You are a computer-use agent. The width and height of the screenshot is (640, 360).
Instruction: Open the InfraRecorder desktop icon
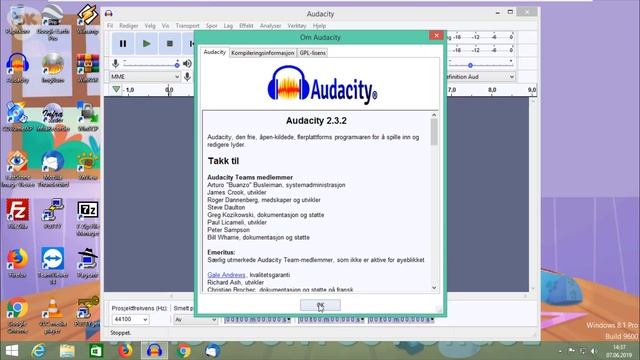tap(53, 117)
